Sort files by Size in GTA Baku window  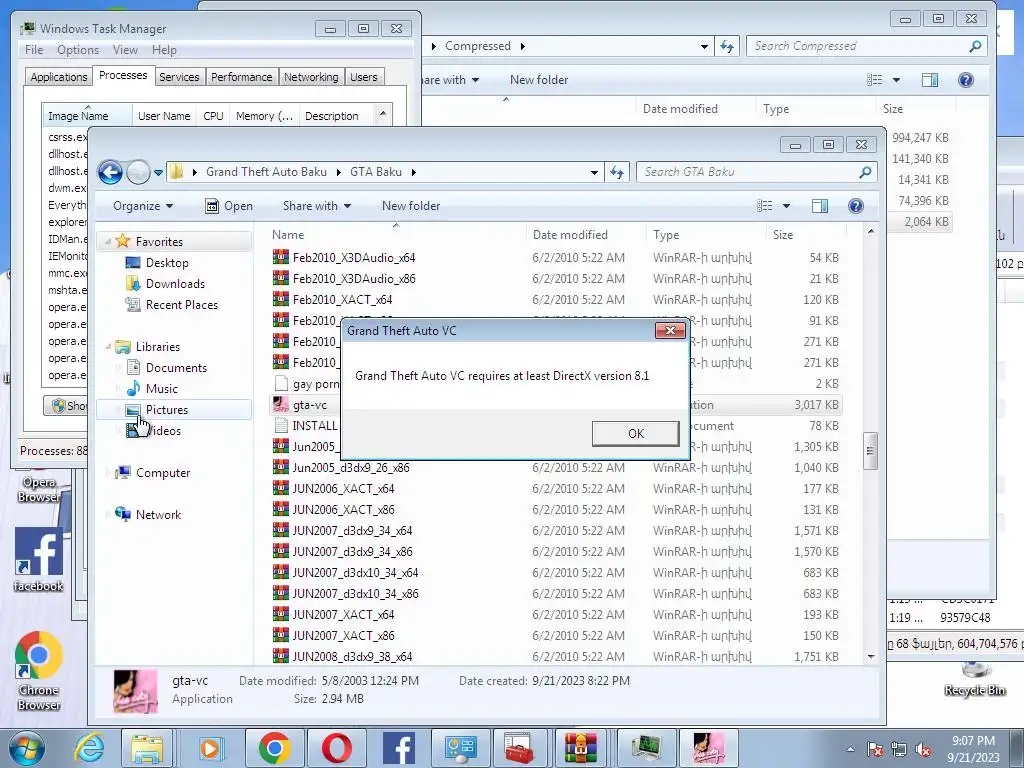[782, 234]
